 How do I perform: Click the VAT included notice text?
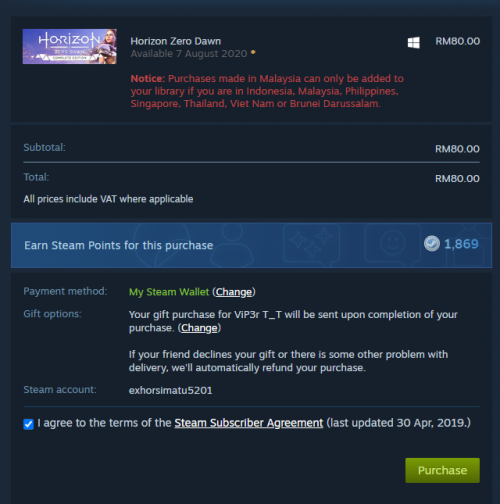[108, 199]
